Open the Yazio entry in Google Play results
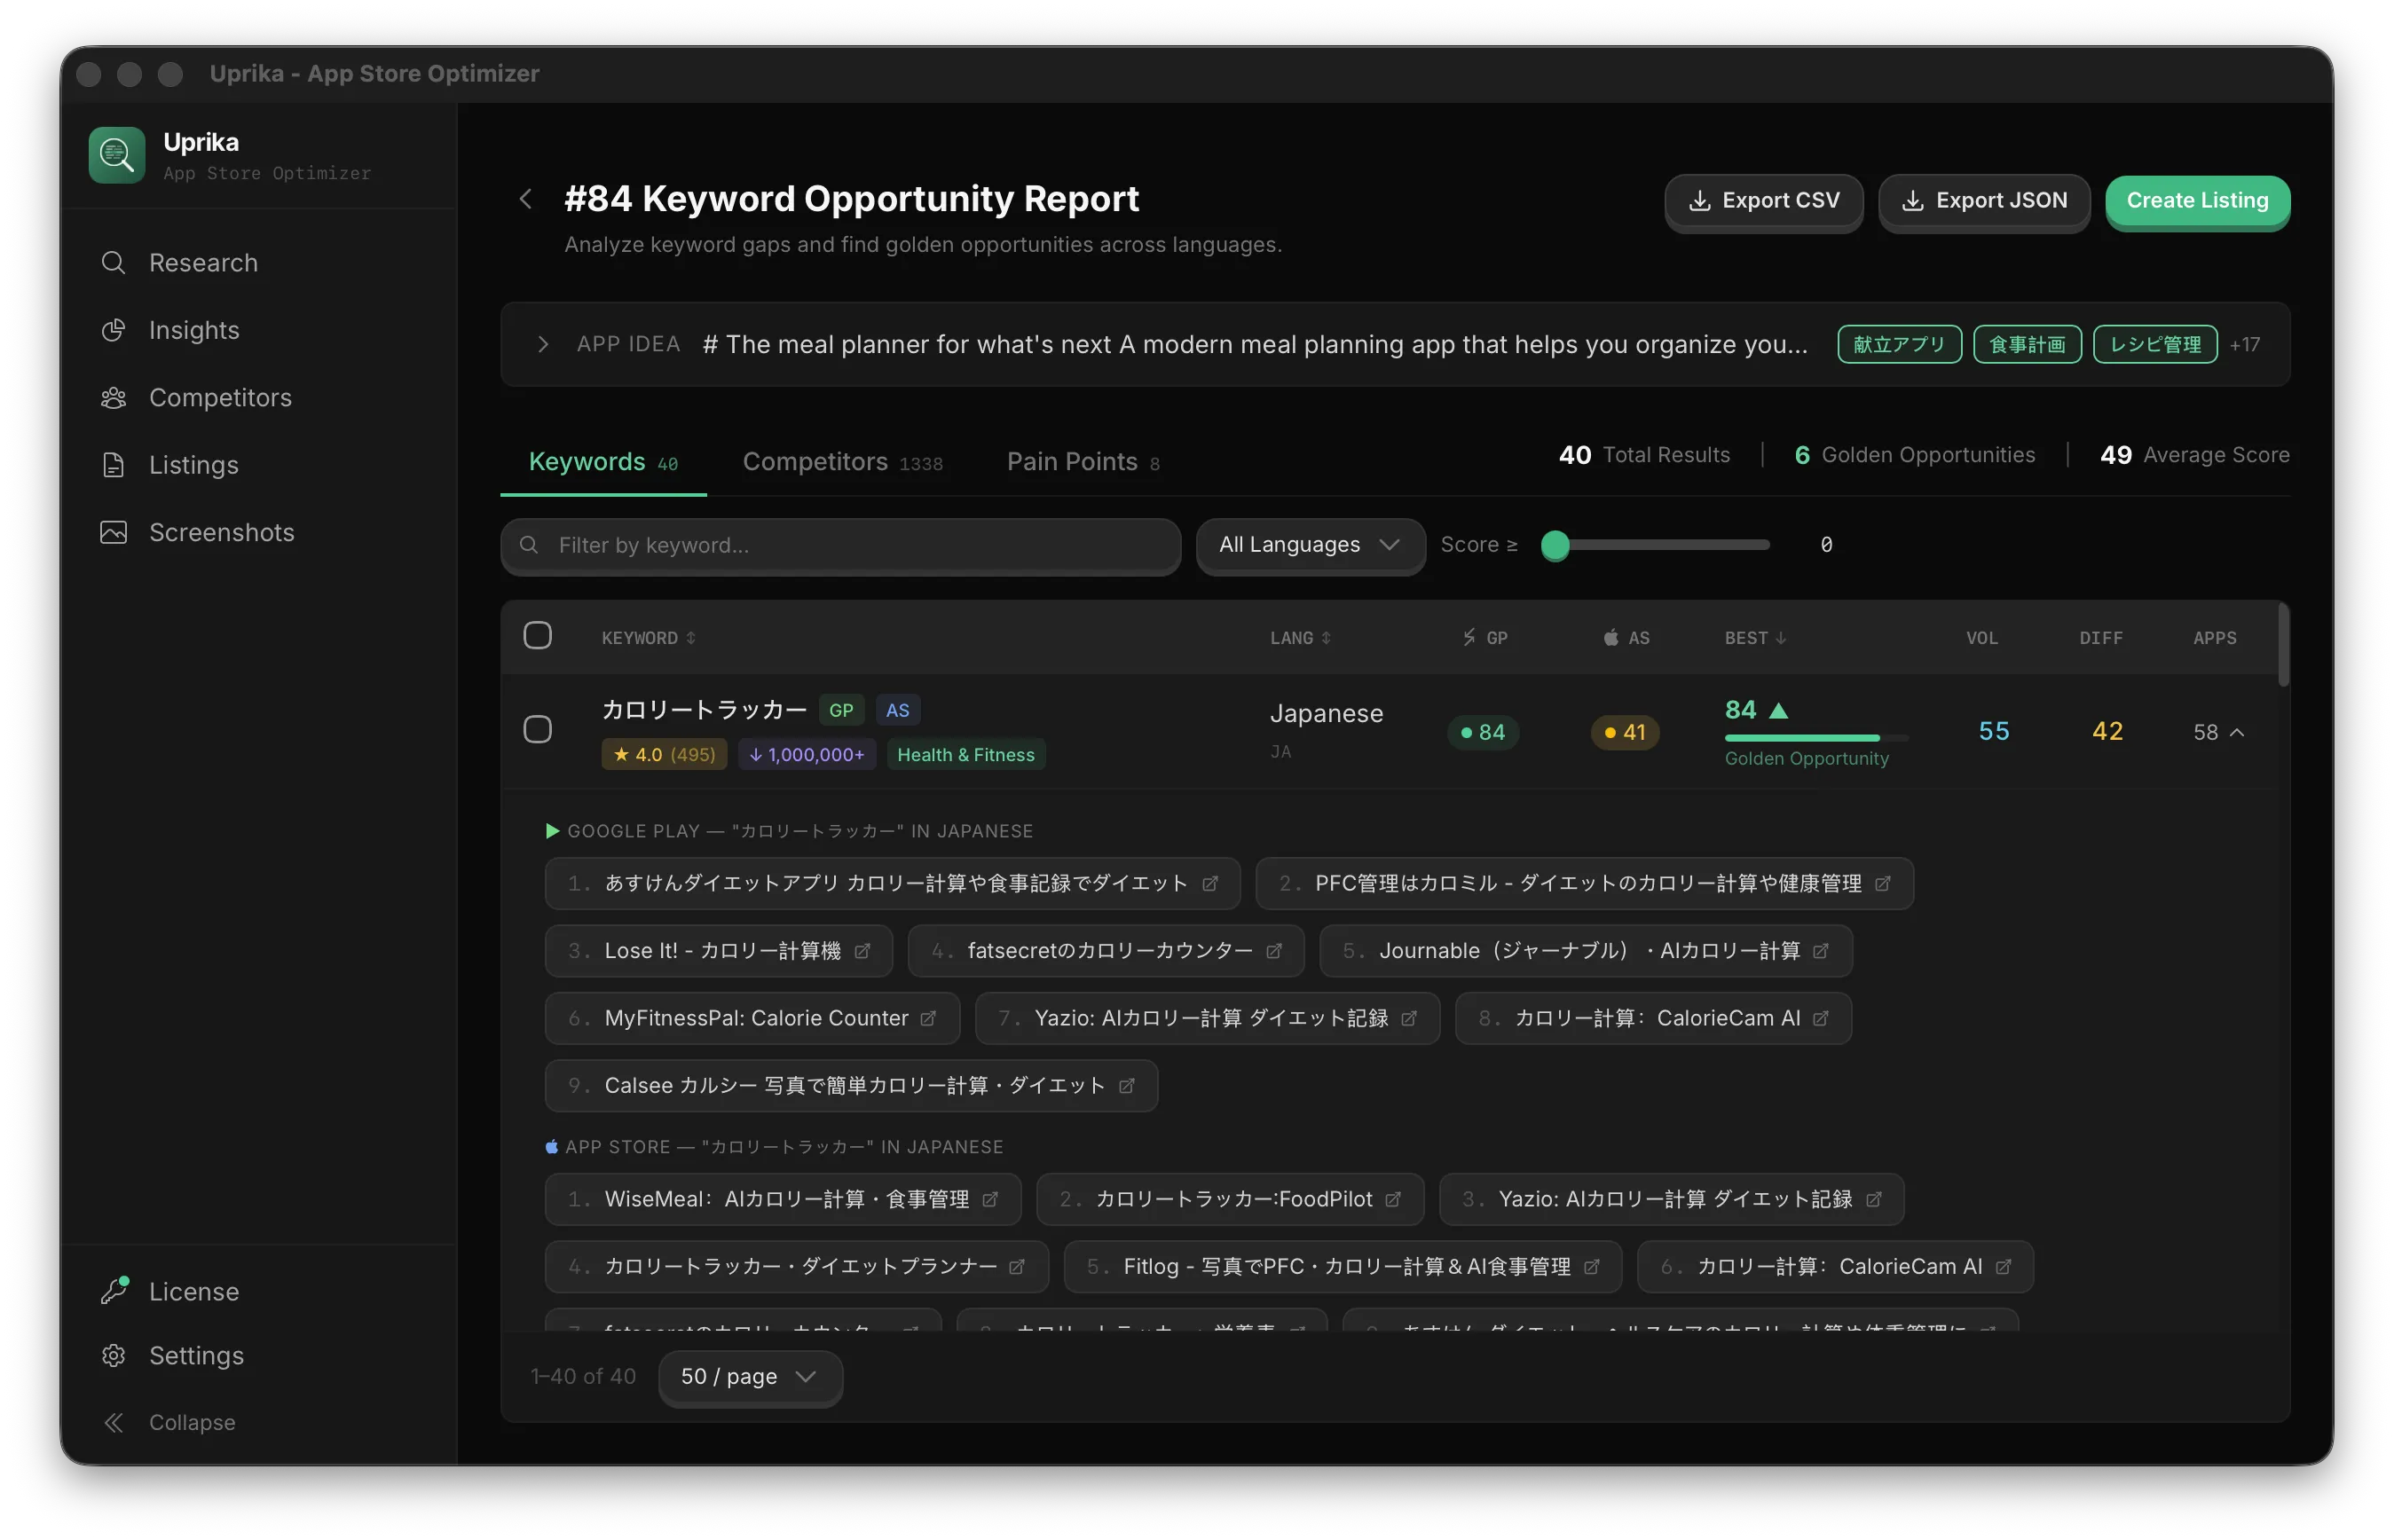This screenshot has height=1540, width=2394. (1207, 1018)
